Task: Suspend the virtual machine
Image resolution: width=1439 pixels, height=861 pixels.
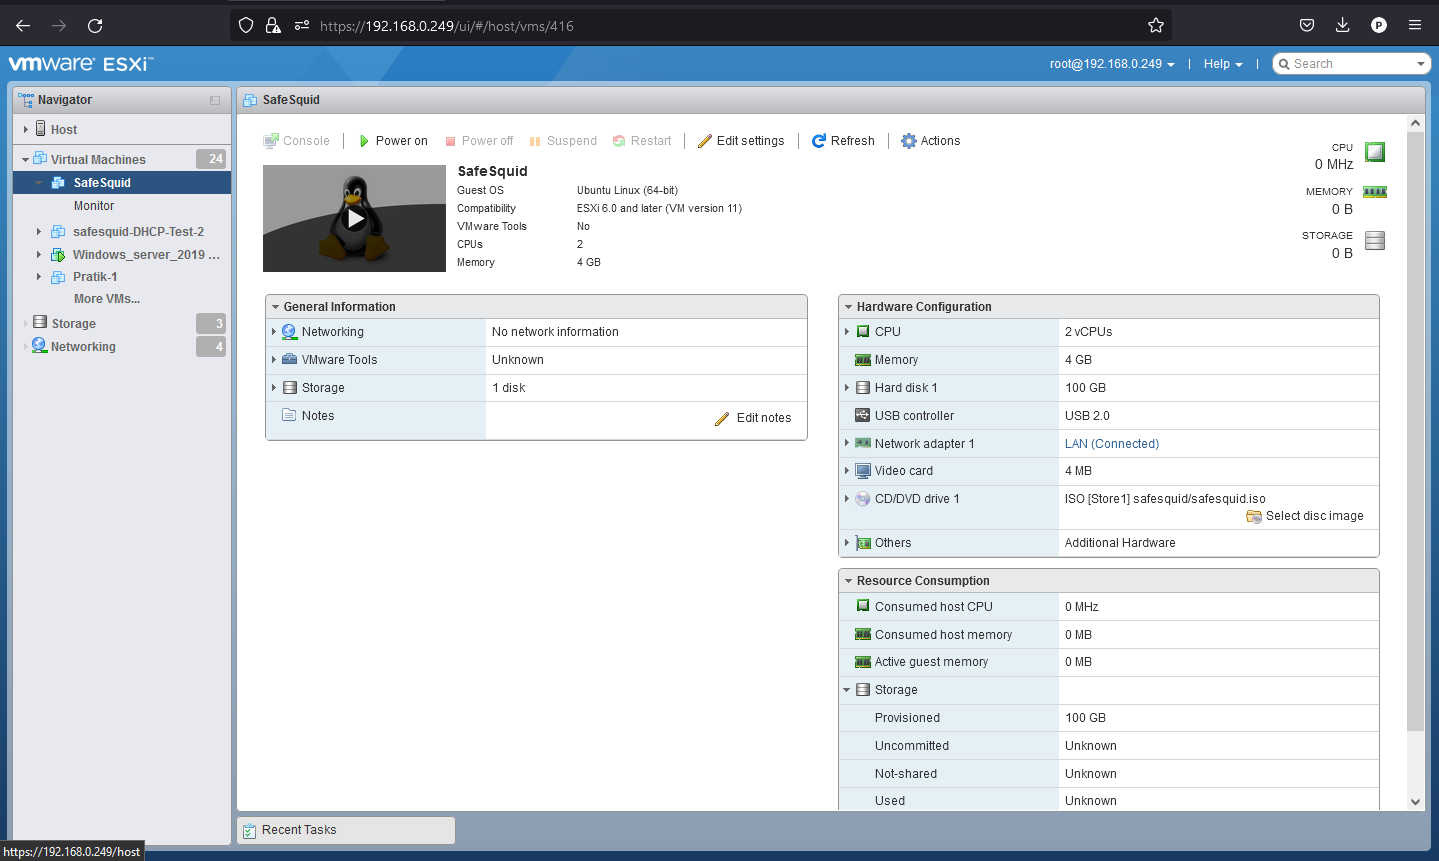Action: point(563,140)
